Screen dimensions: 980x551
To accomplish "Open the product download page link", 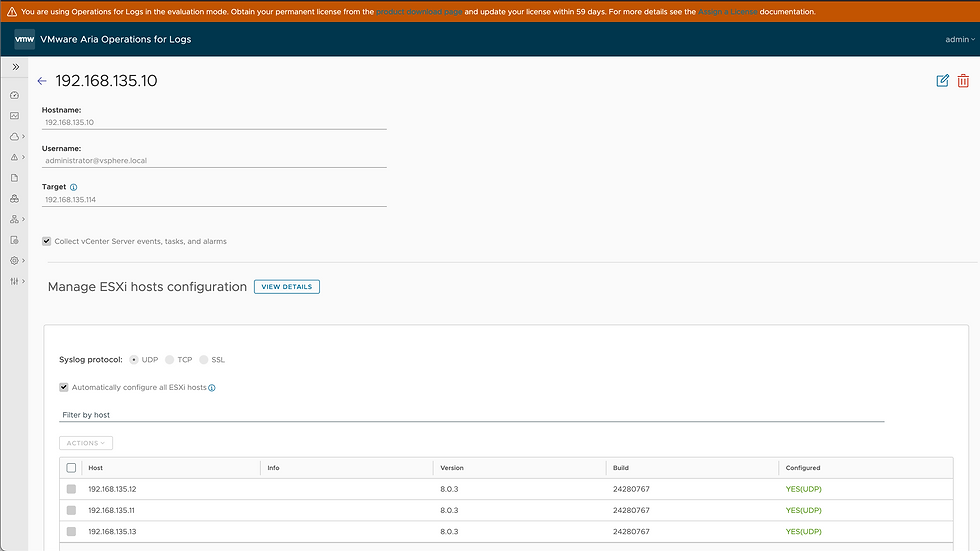I will [419, 12].
